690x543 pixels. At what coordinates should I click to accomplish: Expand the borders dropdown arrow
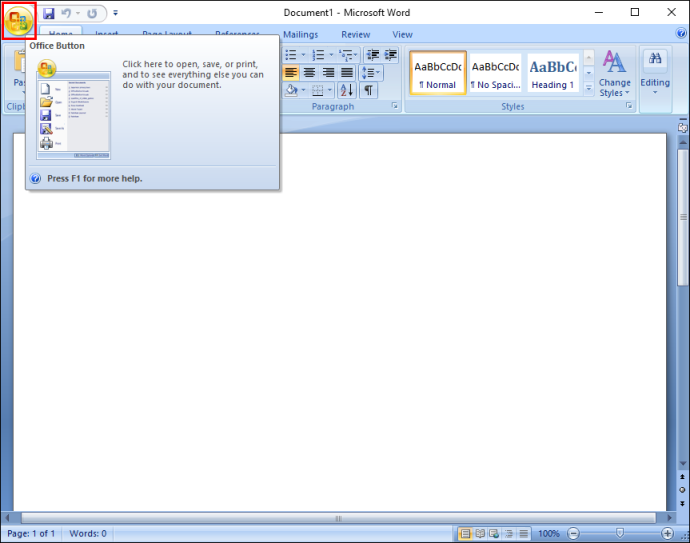pyautogui.click(x=330, y=91)
